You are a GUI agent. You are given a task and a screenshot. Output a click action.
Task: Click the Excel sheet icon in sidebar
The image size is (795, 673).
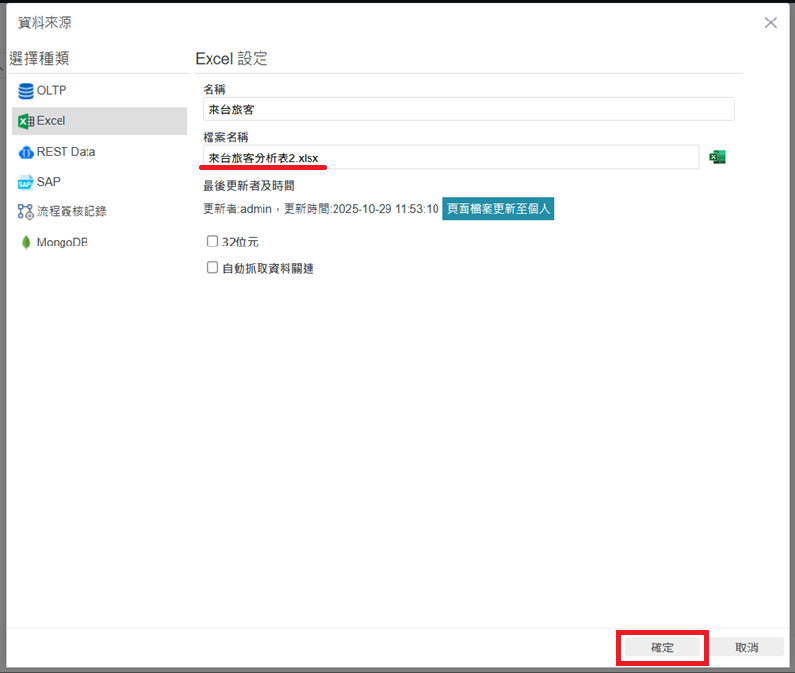(x=25, y=121)
